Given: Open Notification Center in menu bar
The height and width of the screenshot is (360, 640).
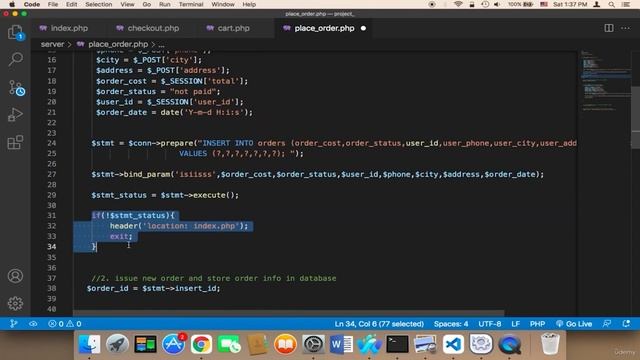Looking at the screenshot, I should 626,4.
